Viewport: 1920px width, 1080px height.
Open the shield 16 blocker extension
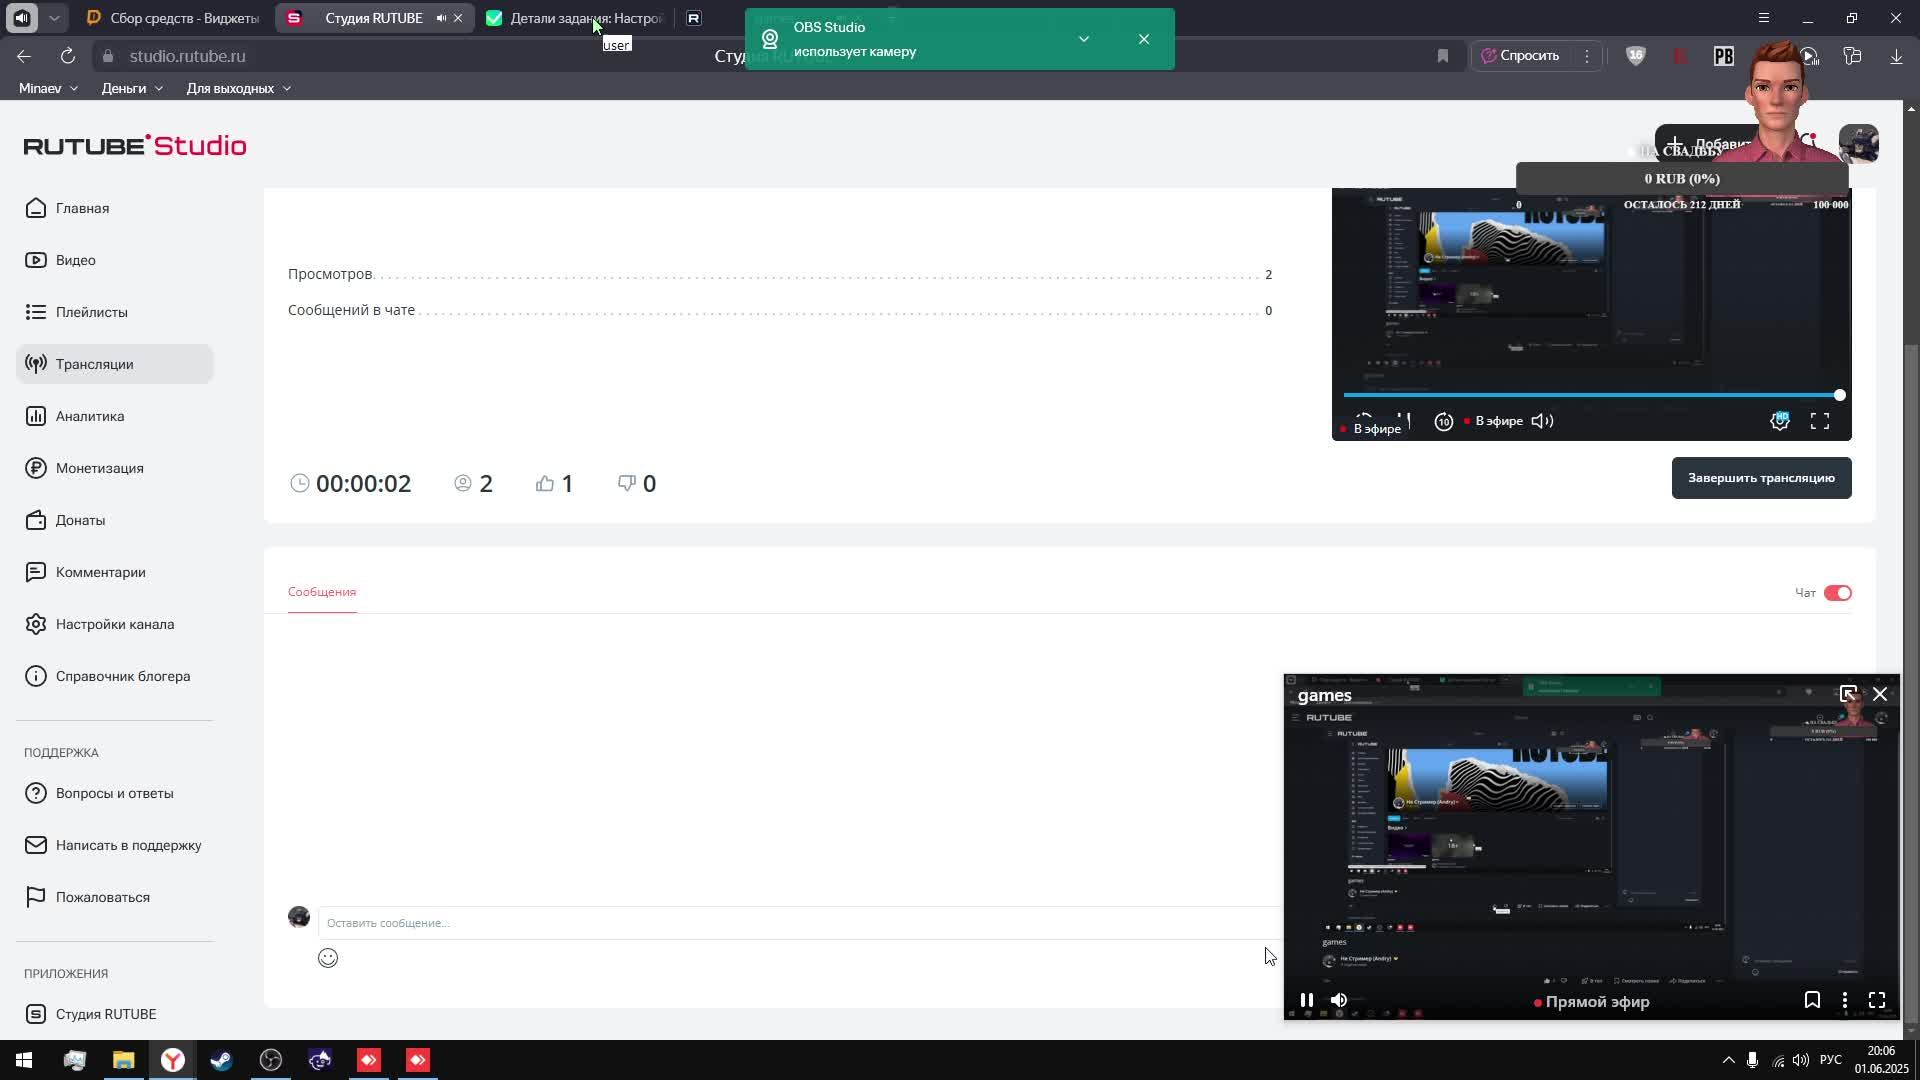coord(1636,56)
